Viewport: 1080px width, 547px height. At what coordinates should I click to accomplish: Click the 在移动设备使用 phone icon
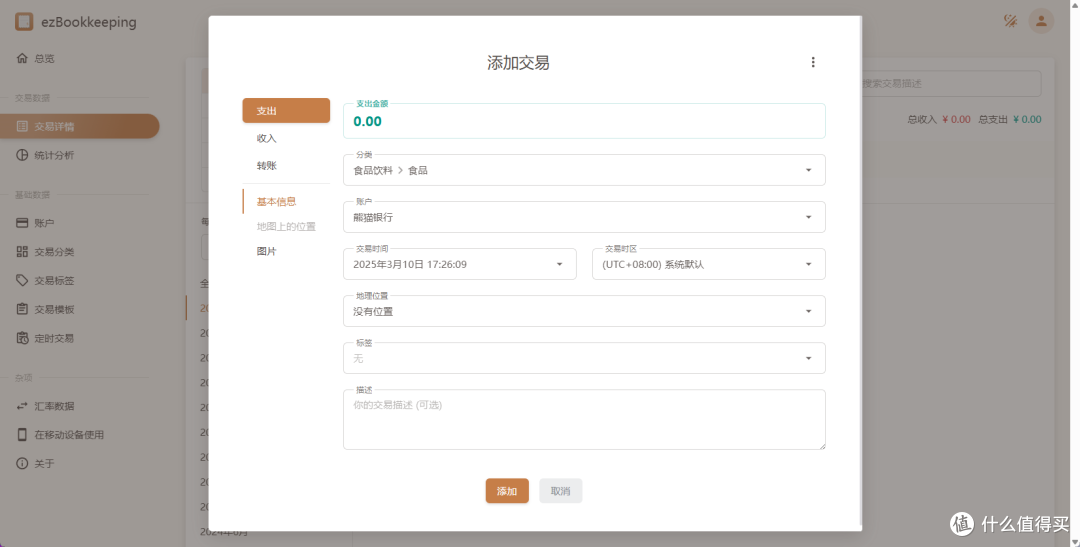[22, 435]
